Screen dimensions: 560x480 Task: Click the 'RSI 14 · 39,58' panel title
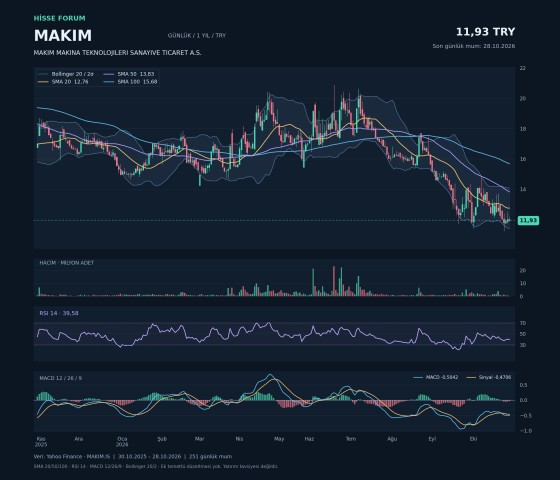point(59,313)
